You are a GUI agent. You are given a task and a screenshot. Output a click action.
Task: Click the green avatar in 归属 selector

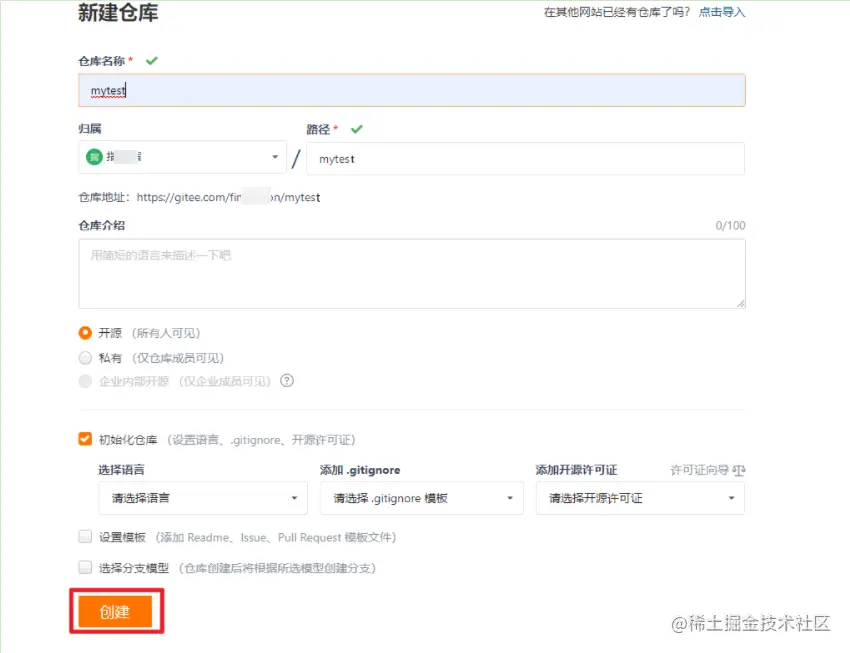coord(94,157)
